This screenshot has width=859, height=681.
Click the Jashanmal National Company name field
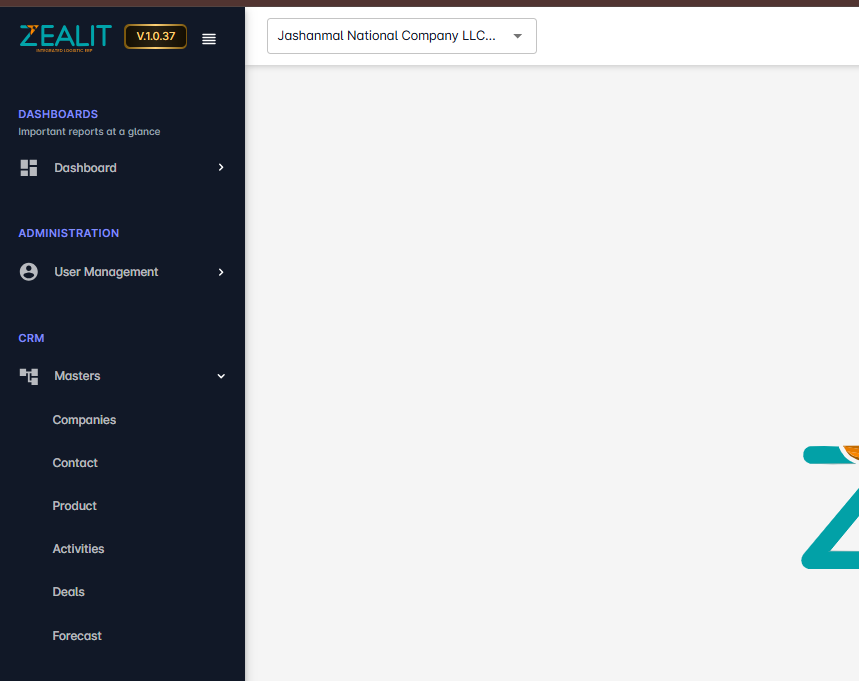pyautogui.click(x=387, y=36)
